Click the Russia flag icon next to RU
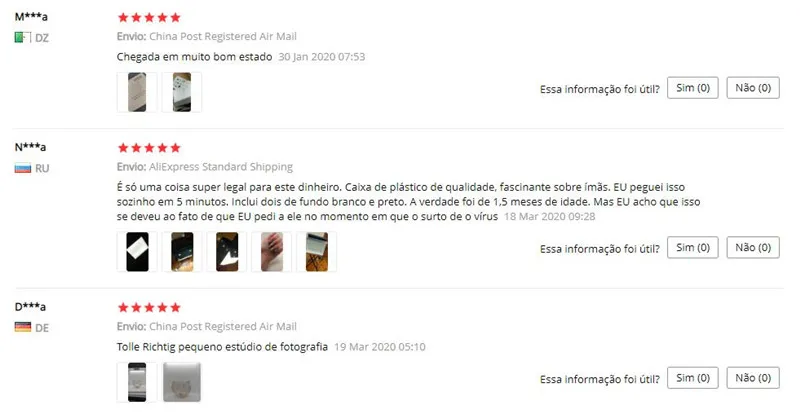800x418 pixels. [x=22, y=168]
